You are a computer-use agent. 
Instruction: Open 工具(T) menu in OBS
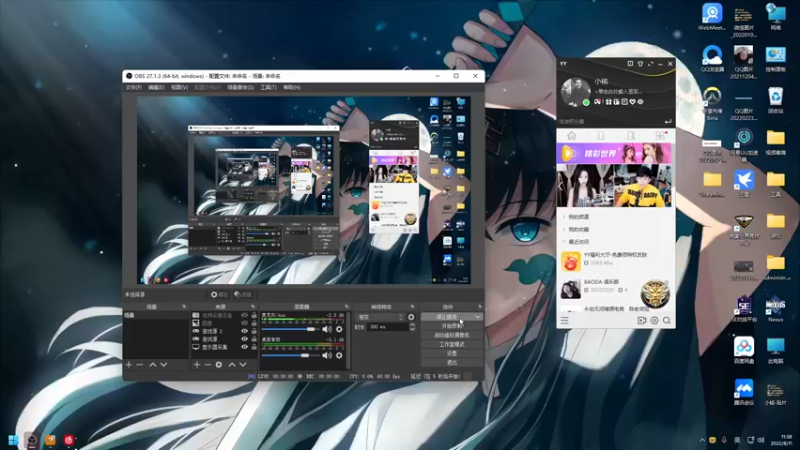(x=268, y=88)
